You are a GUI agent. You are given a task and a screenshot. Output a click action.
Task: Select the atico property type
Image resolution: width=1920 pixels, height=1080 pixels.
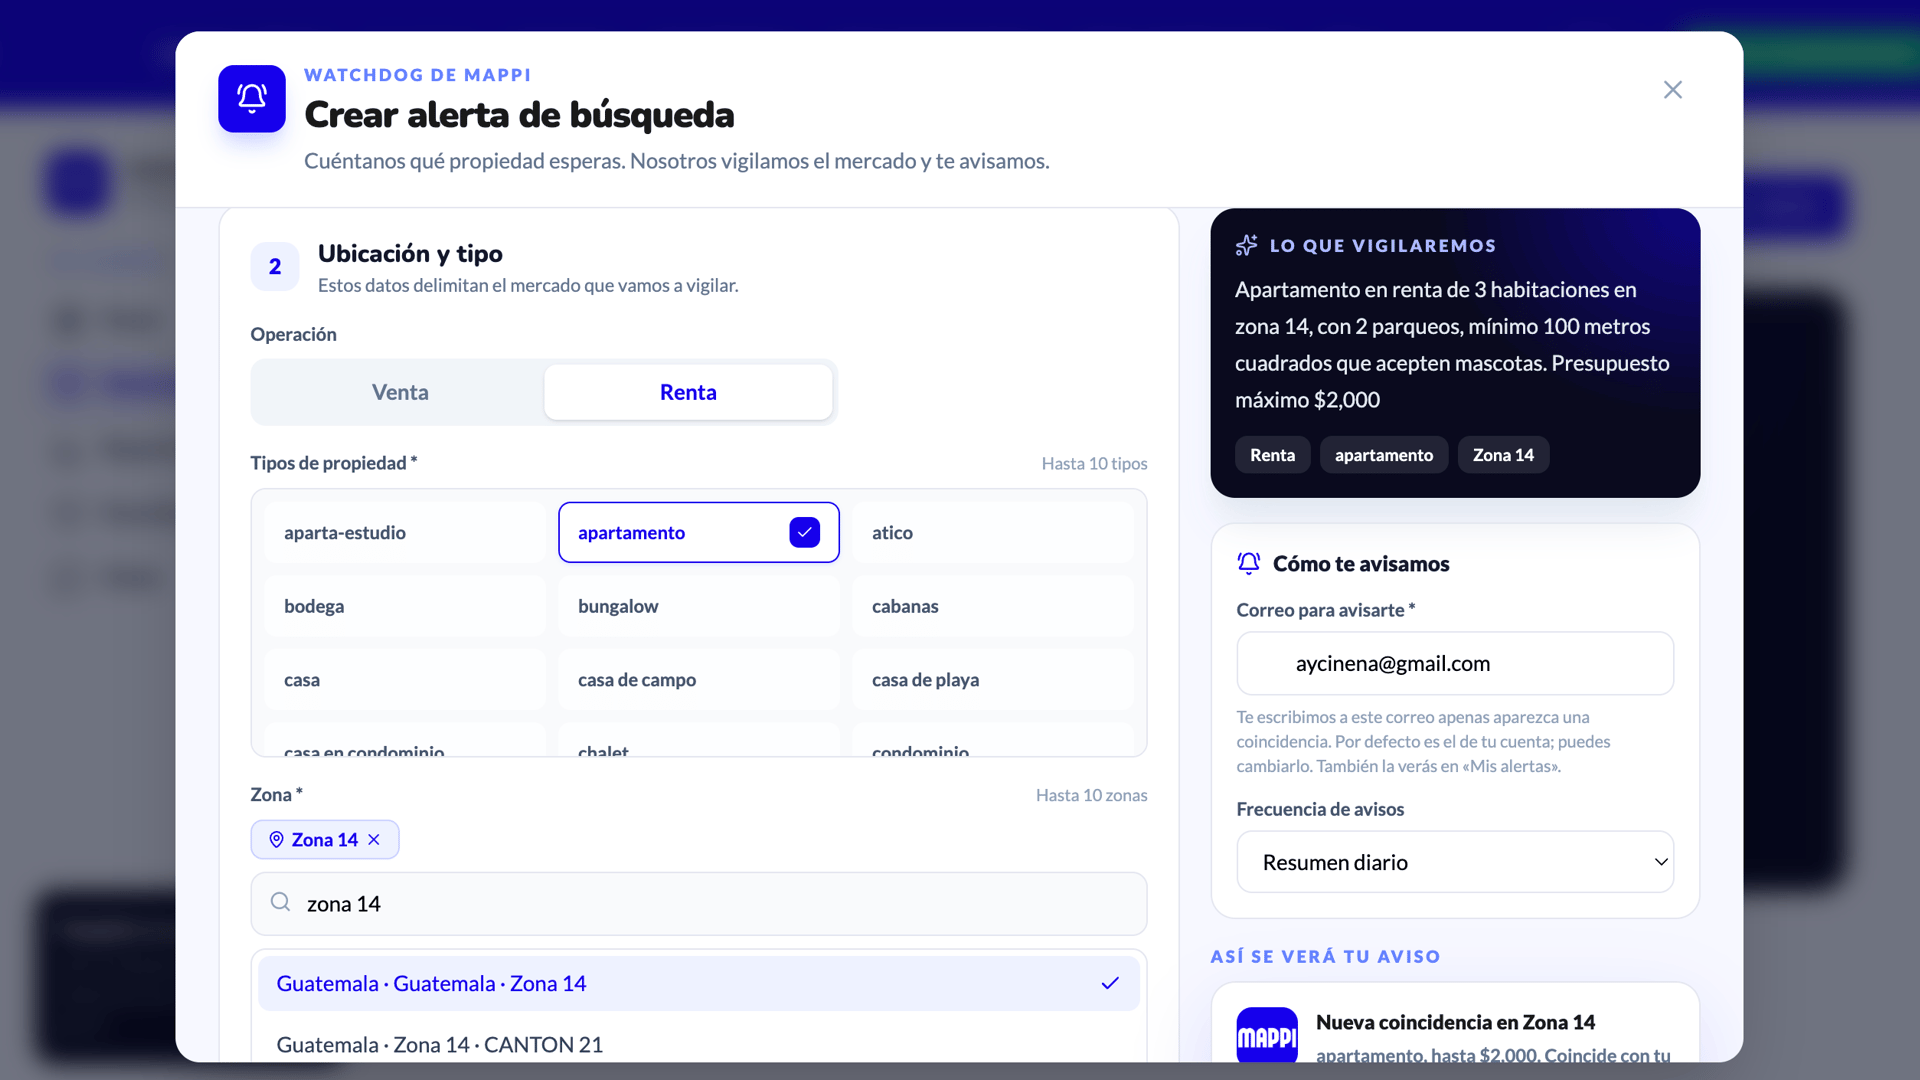[992, 532]
